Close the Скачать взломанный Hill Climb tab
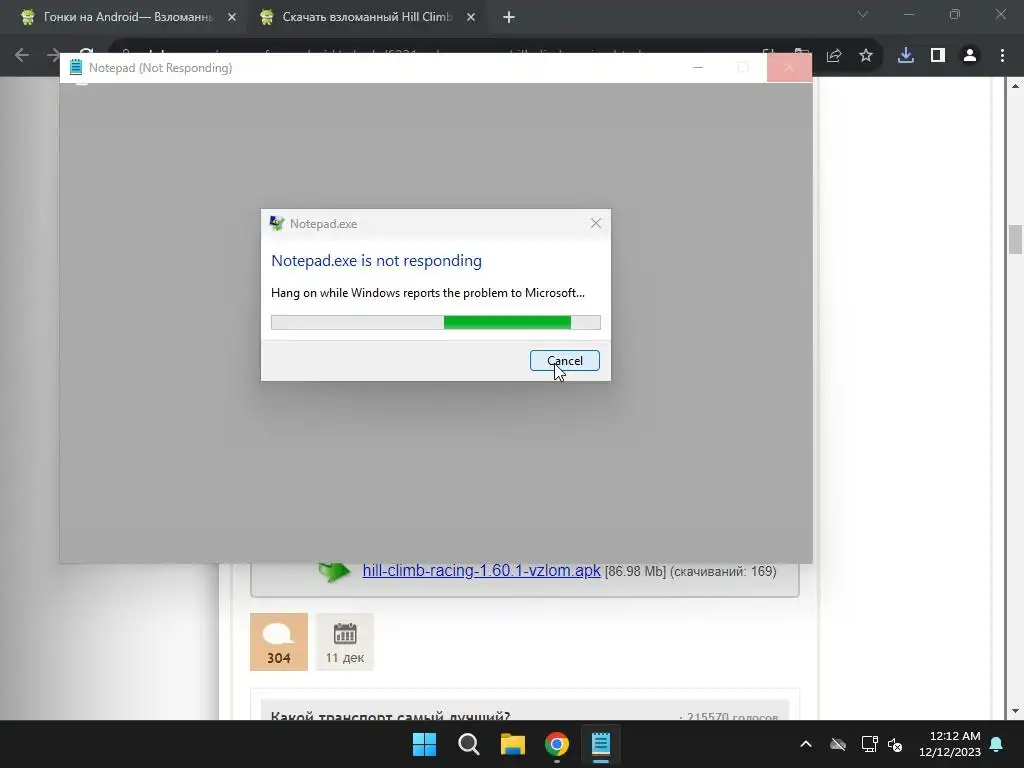This screenshot has height=768, width=1024. [471, 17]
